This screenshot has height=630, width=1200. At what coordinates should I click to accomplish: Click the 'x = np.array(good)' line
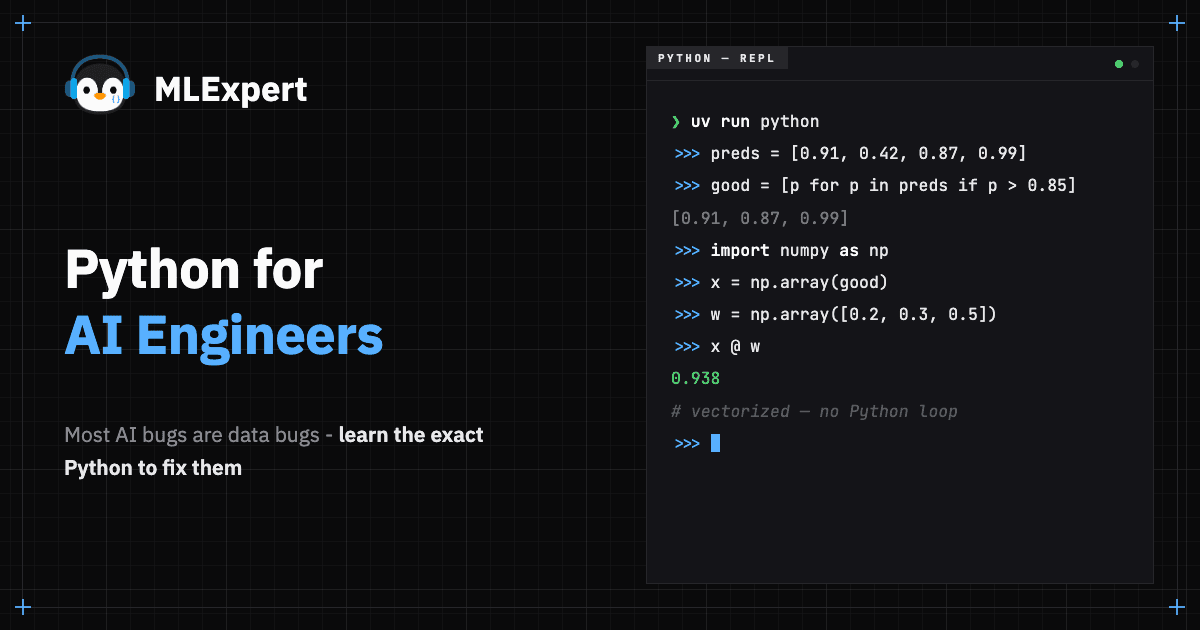tap(799, 282)
